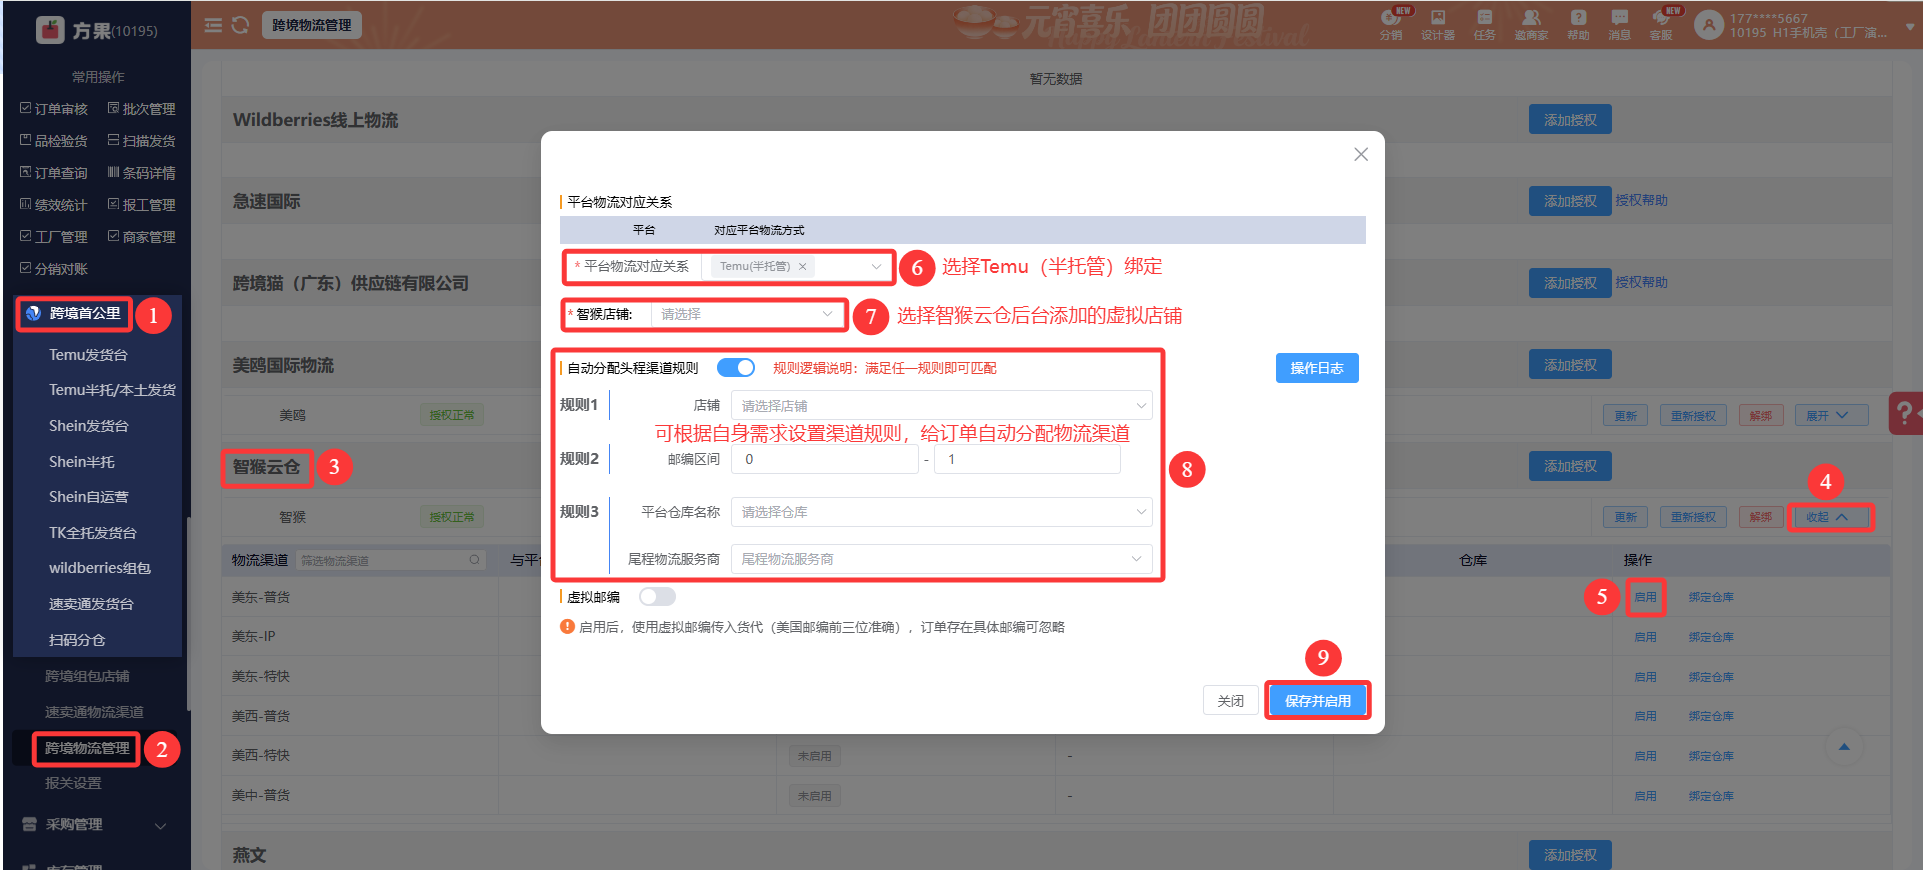
Task: Open the 任务 tasks icon
Action: (x=1484, y=24)
